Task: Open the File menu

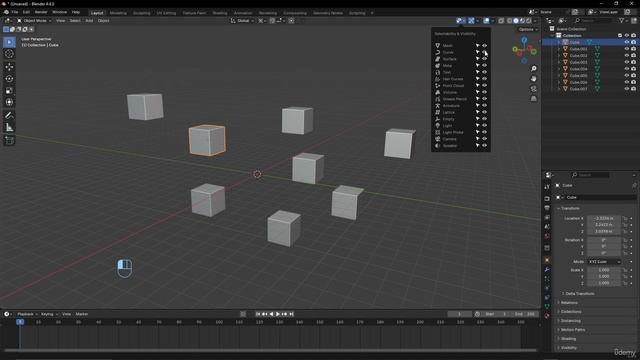Action: [x=15, y=12]
